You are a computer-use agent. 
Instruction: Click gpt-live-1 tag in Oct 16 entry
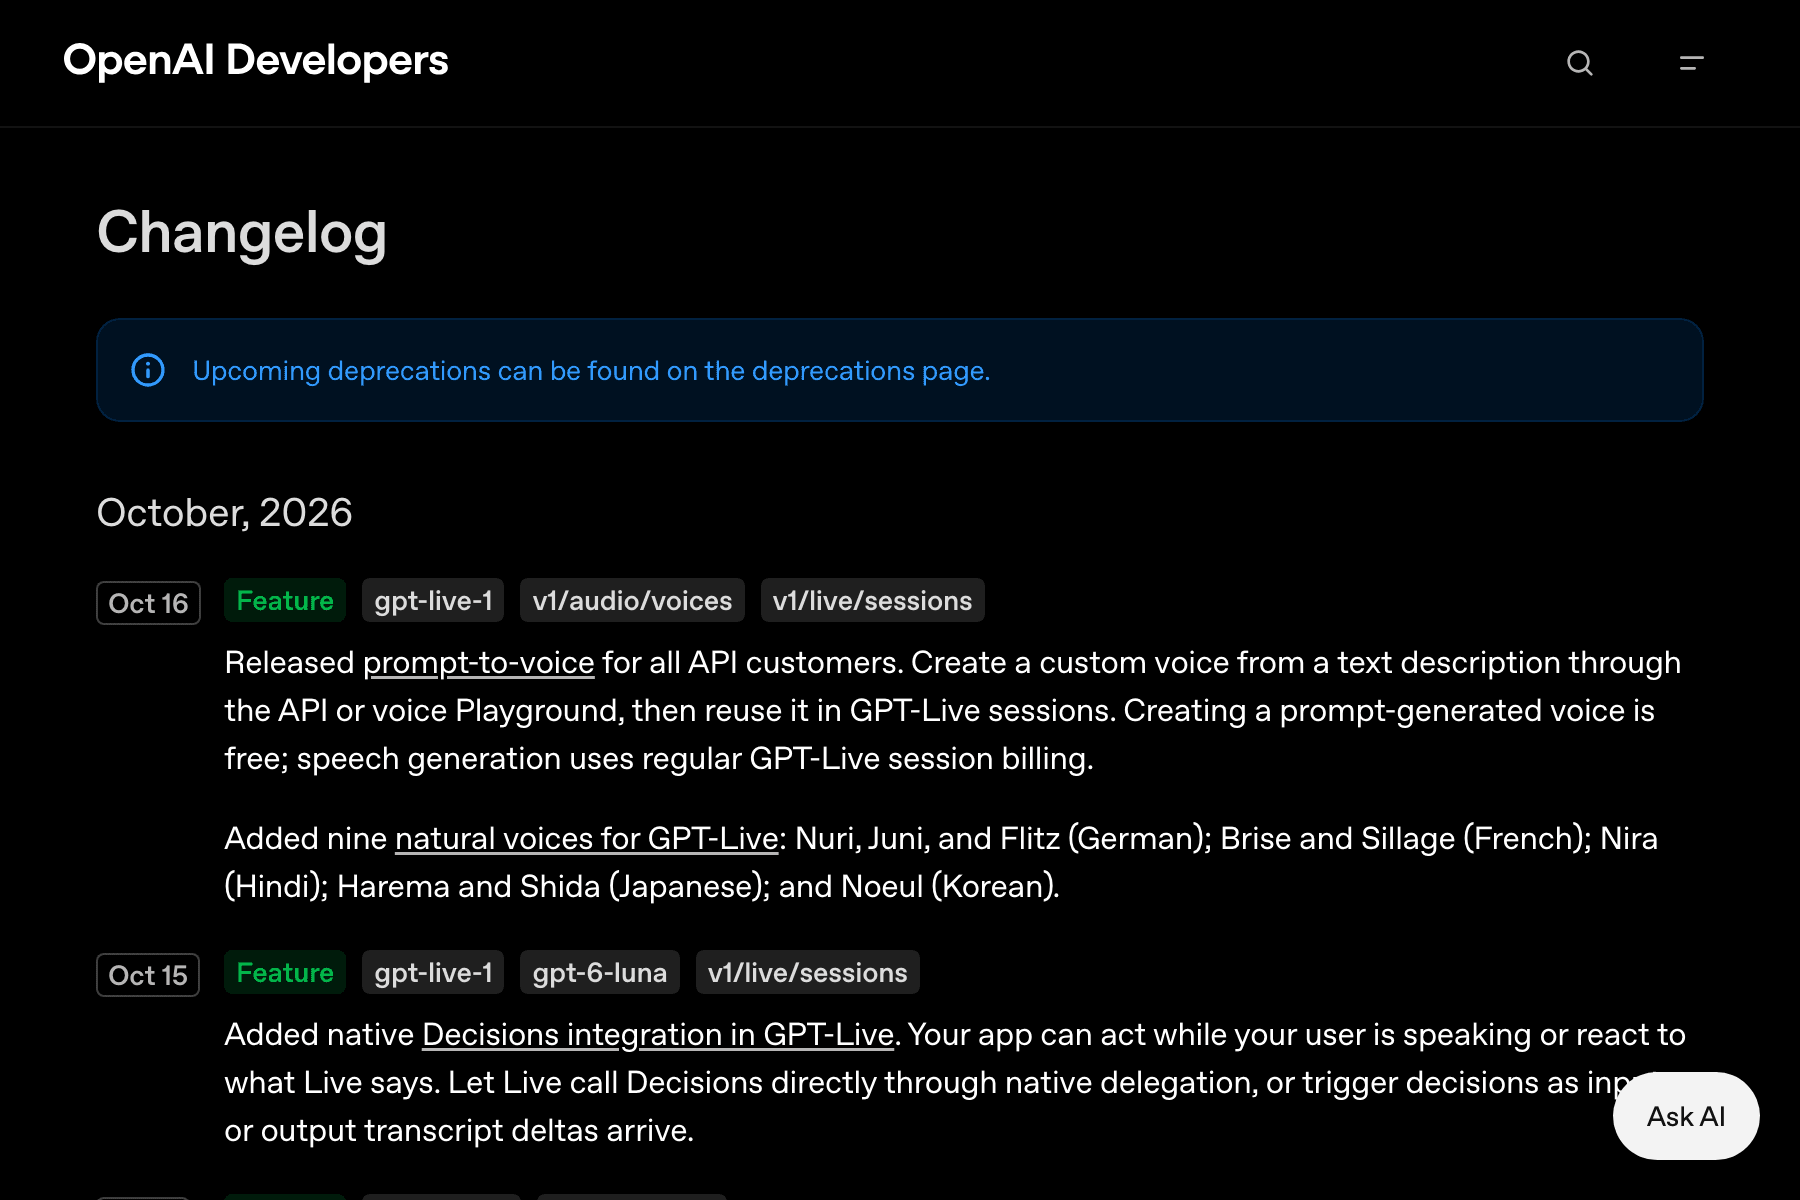tap(433, 600)
